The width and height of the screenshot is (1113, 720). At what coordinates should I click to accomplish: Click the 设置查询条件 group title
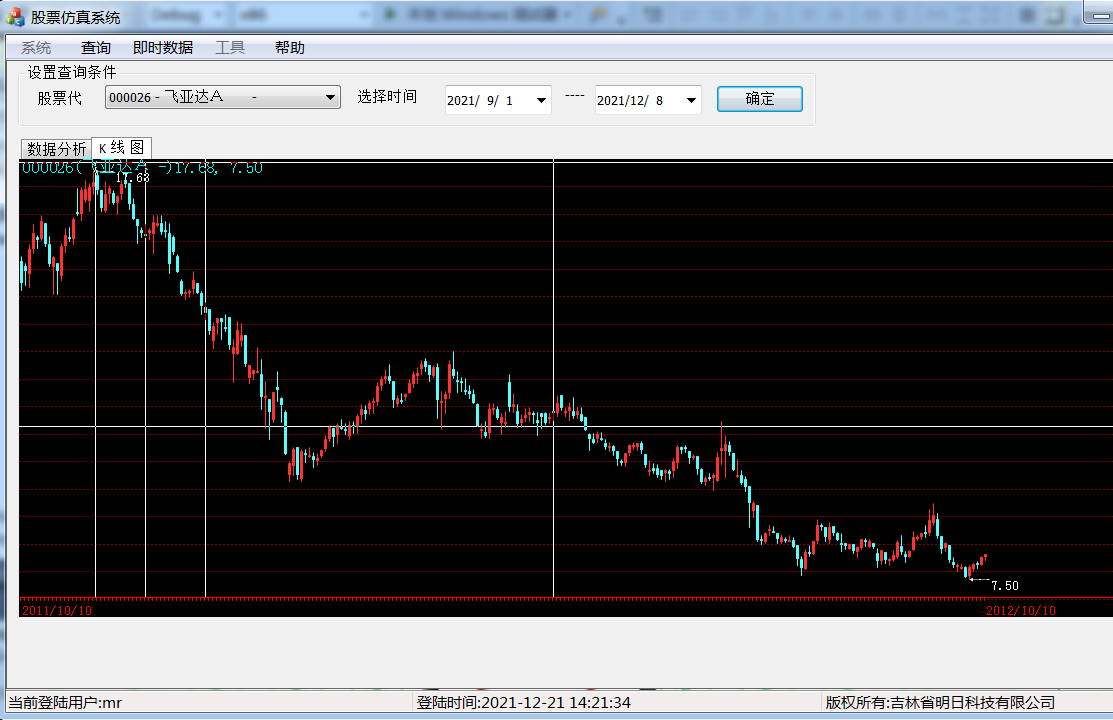click(x=72, y=72)
